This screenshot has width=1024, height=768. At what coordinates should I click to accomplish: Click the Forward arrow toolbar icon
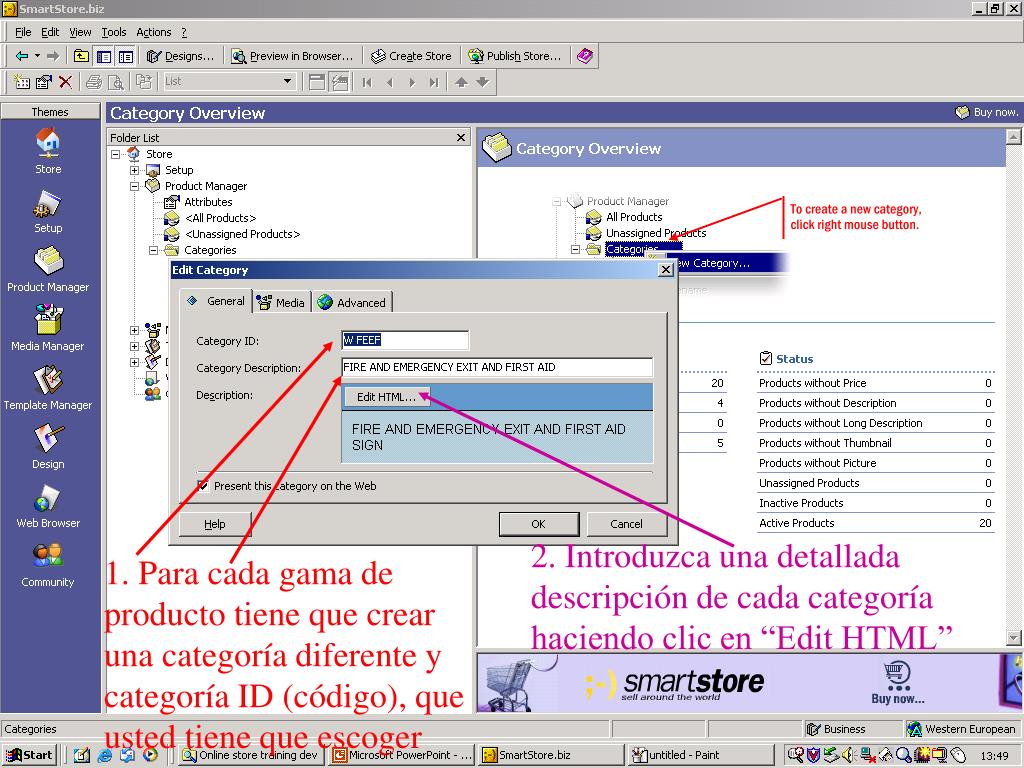pyautogui.click(x=53, y=56)
